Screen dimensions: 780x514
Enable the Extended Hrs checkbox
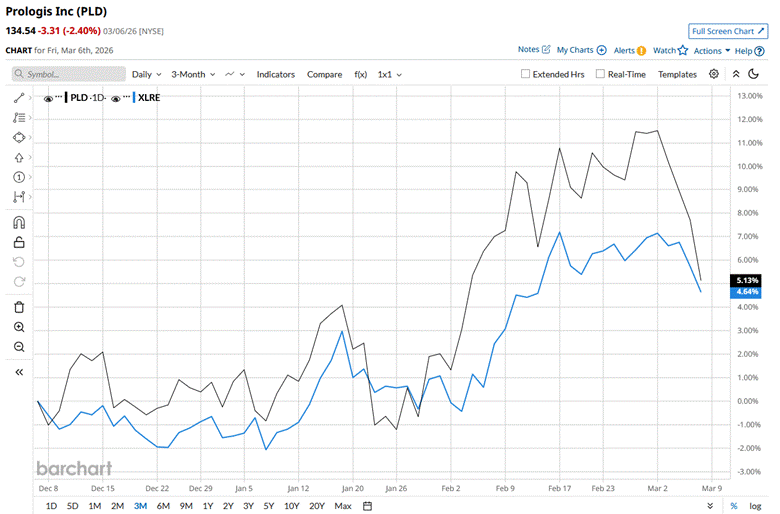point(525,74)
